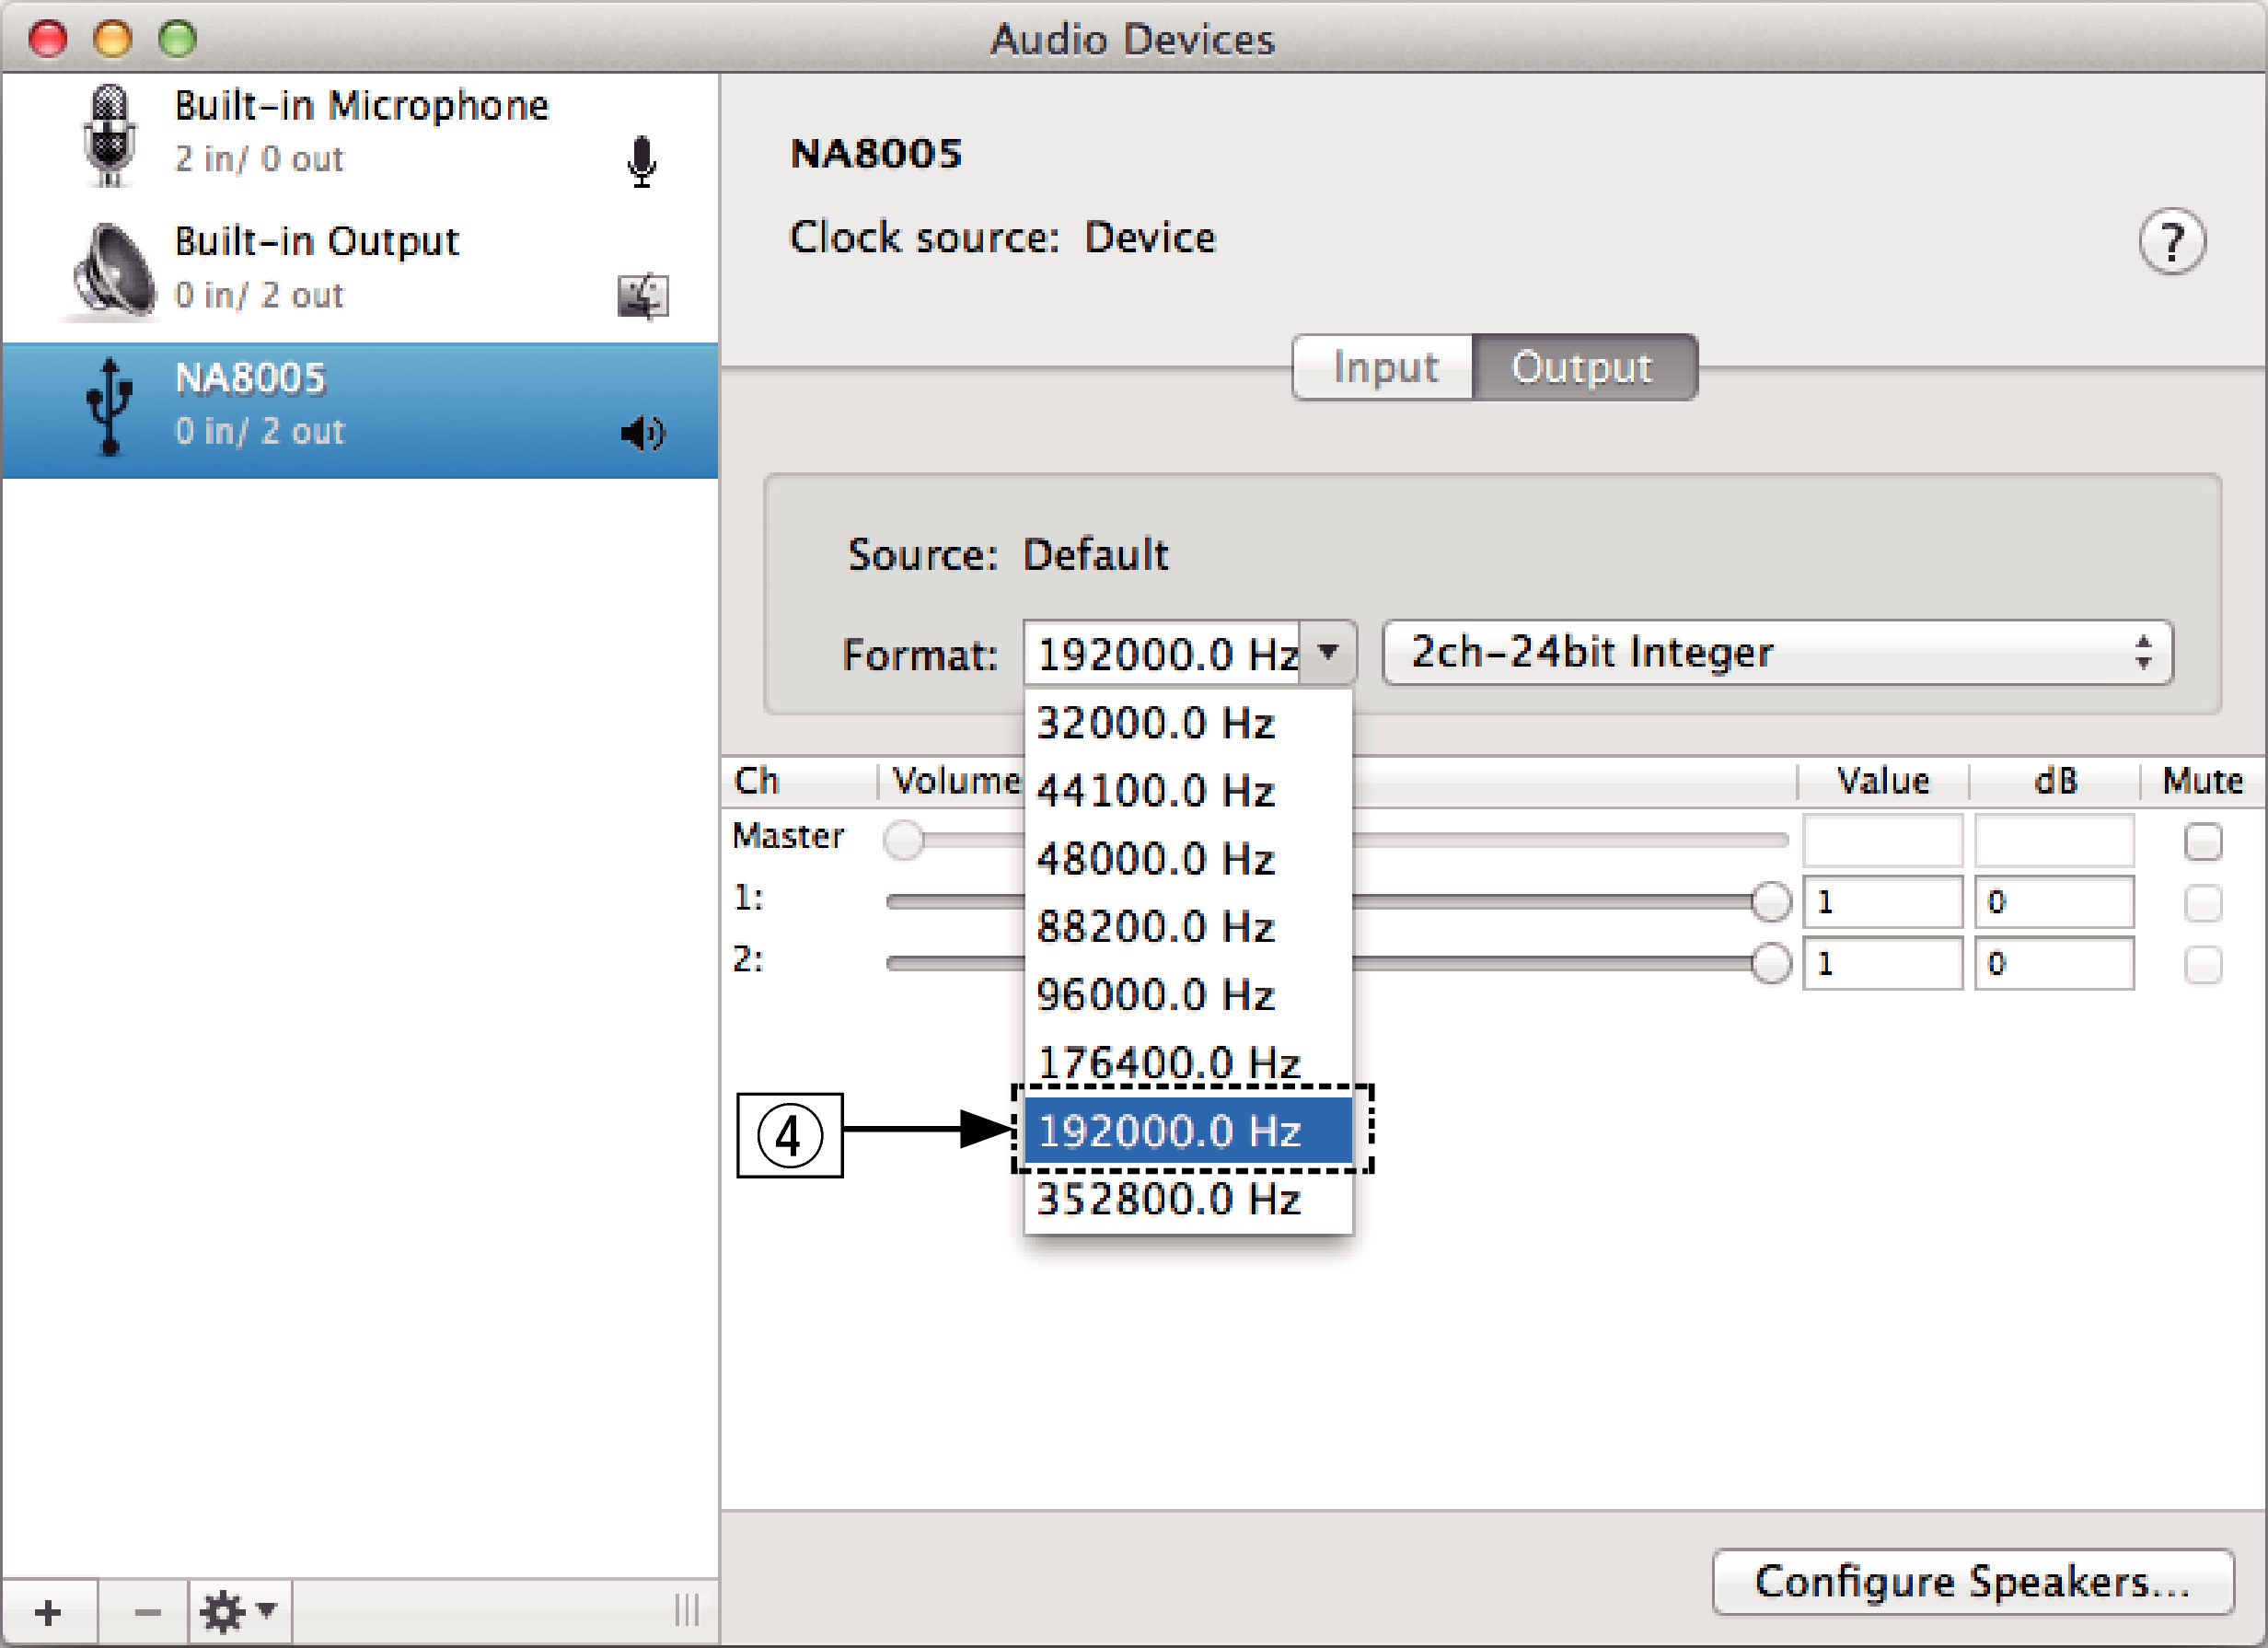Click the Add device plus button

[48, 1615]
